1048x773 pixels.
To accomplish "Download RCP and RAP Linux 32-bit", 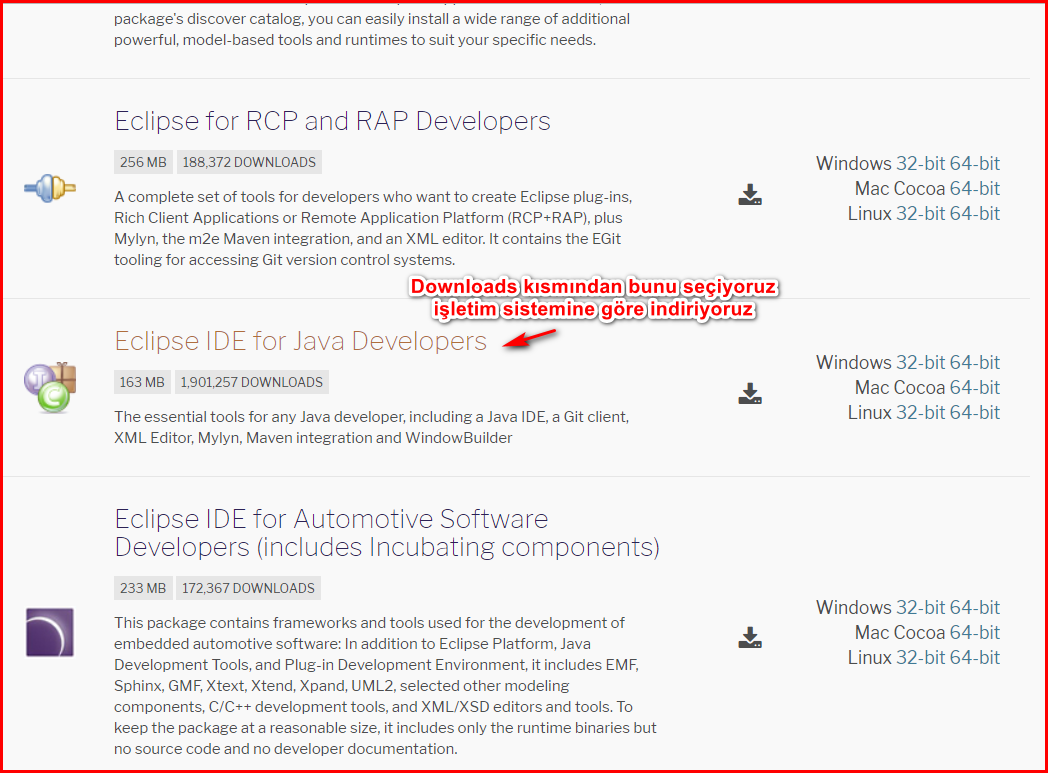I will coord(920,213).
